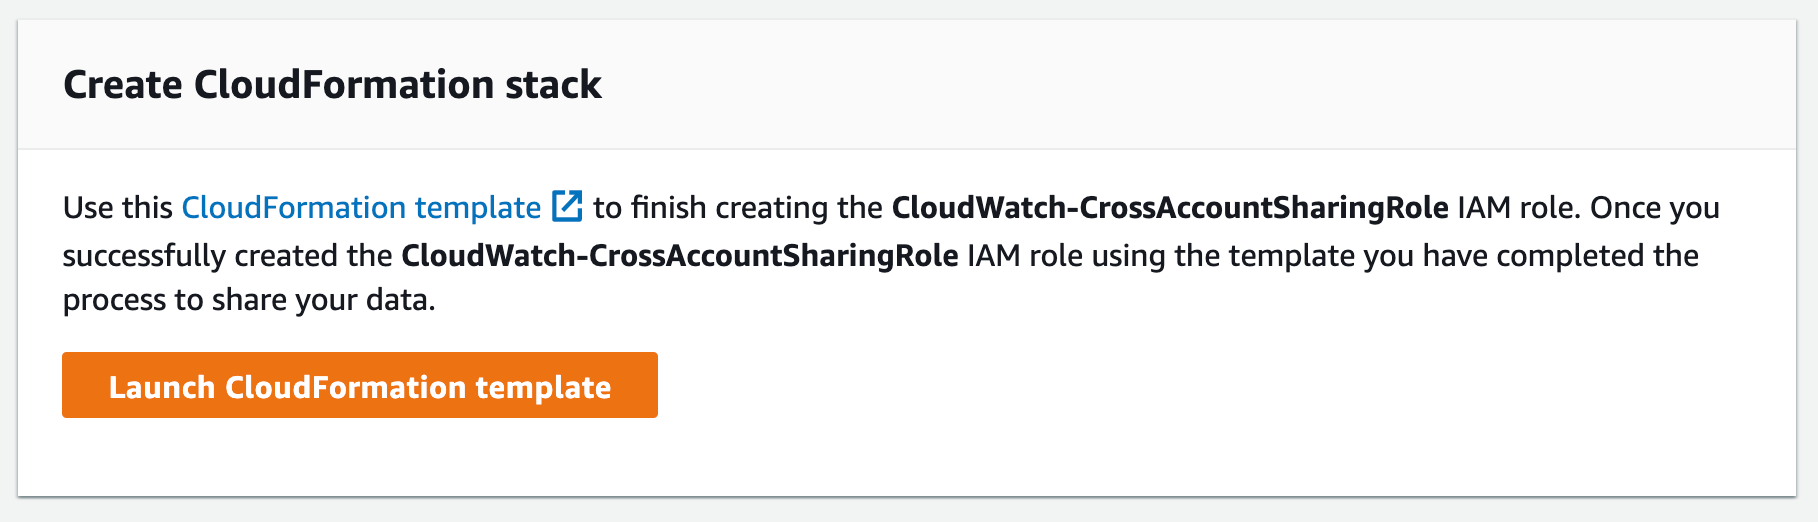Screen dimensions: 1818x522
Task: Click the text 'process to share your data.'
Action: tap(249, 300)
